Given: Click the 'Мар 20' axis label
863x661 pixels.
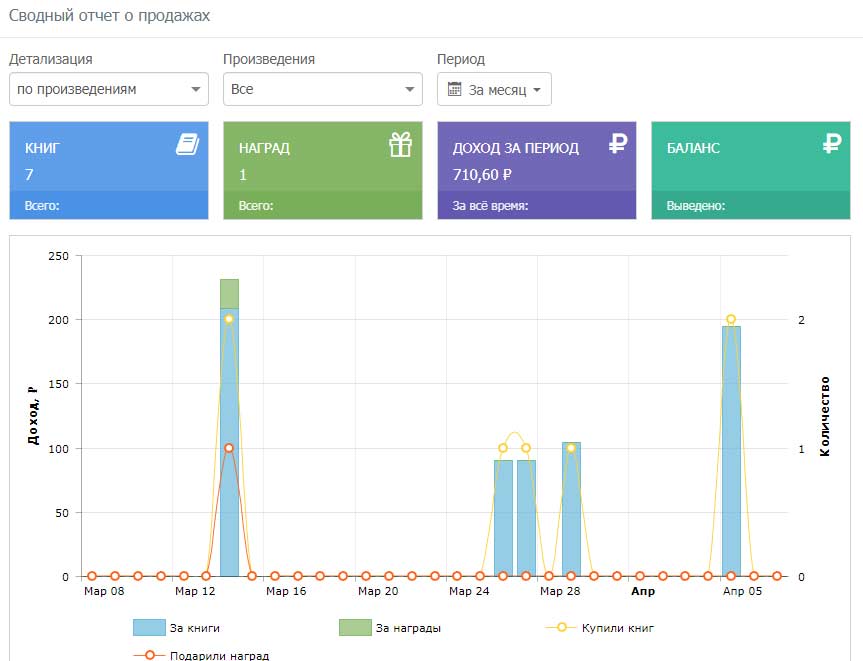Looking at the screenshot, I should click(x=378, y=591).
